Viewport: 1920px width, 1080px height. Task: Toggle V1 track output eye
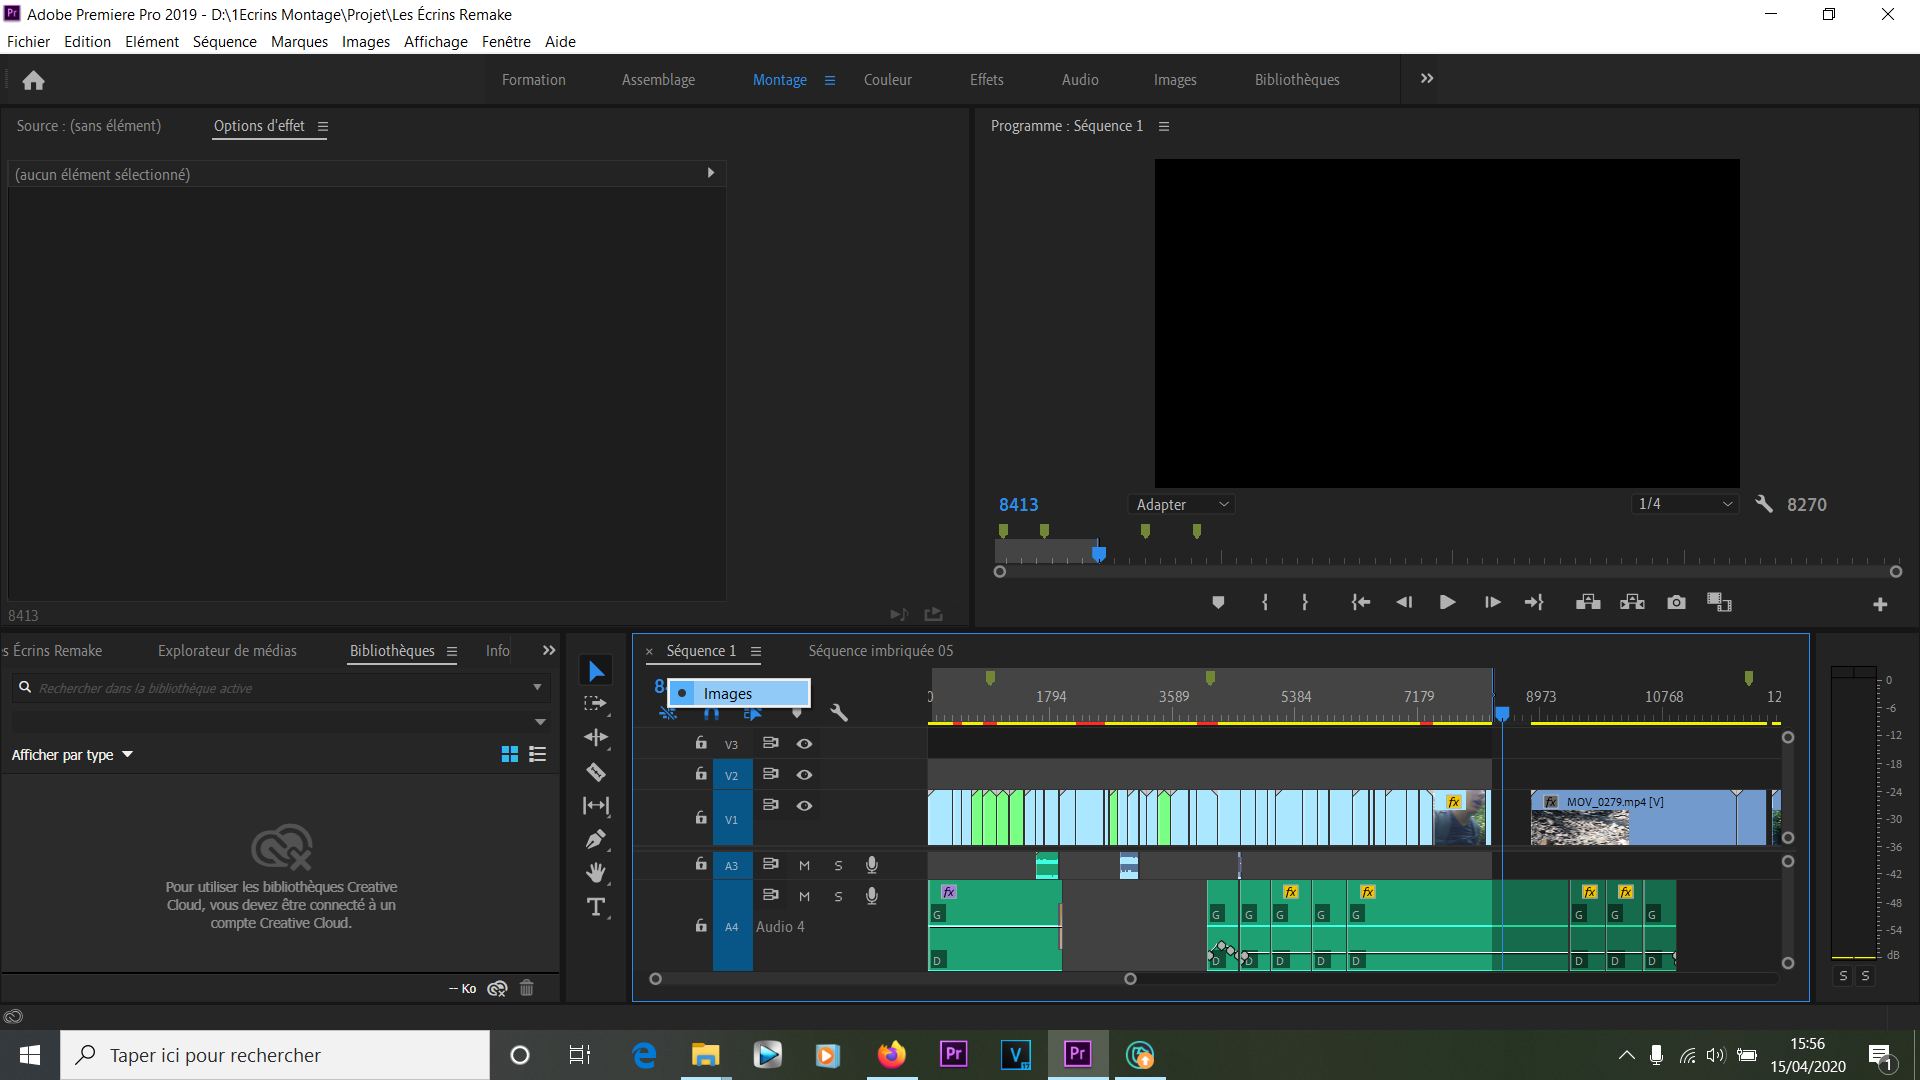pyautogui.click(x=804, y=806)
